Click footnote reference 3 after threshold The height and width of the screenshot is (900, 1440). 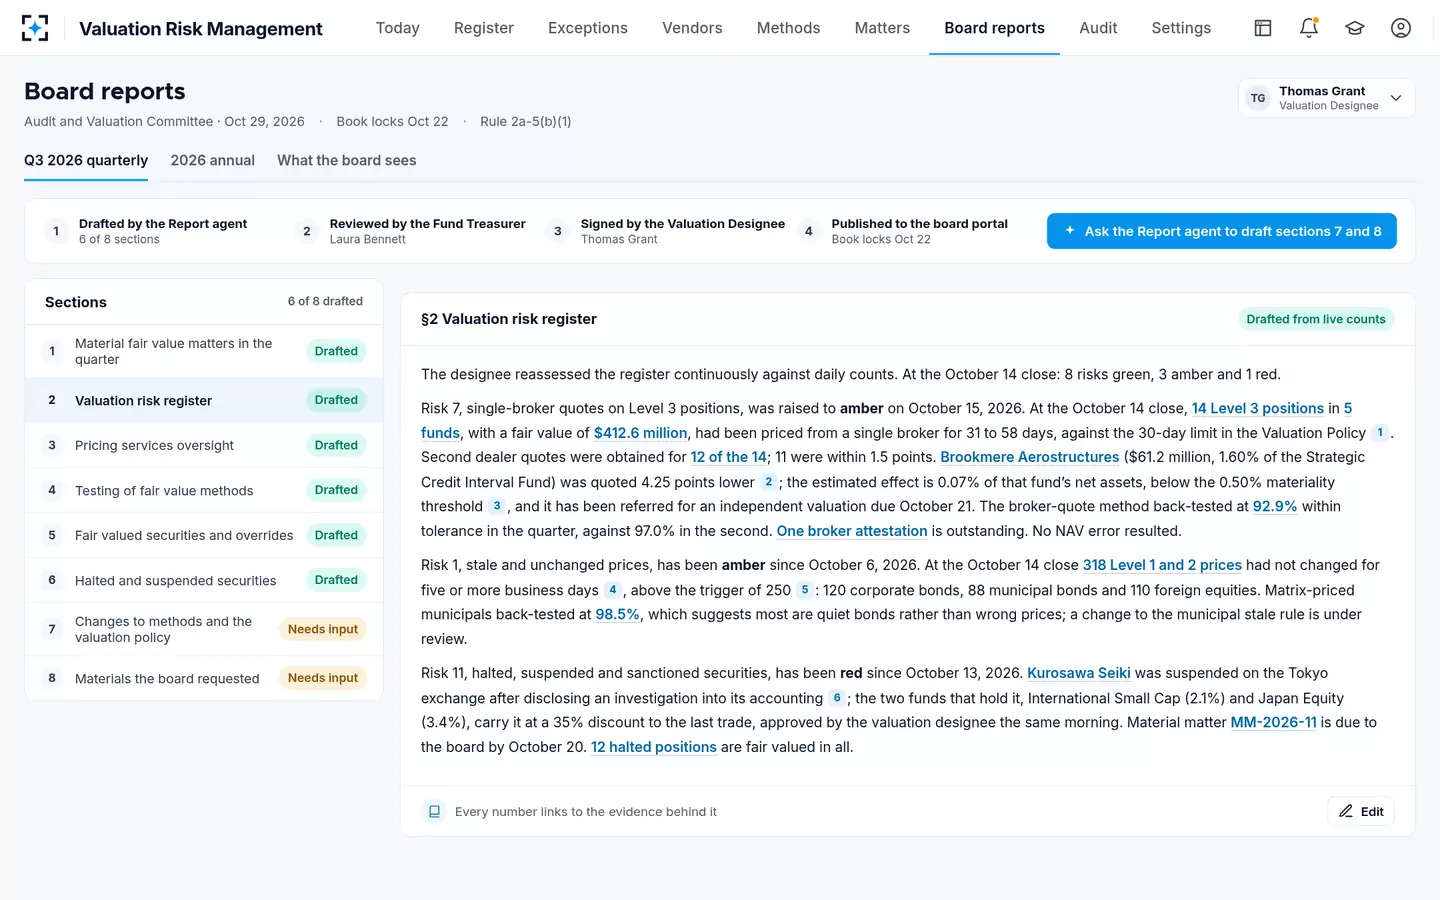click(497, 506)
